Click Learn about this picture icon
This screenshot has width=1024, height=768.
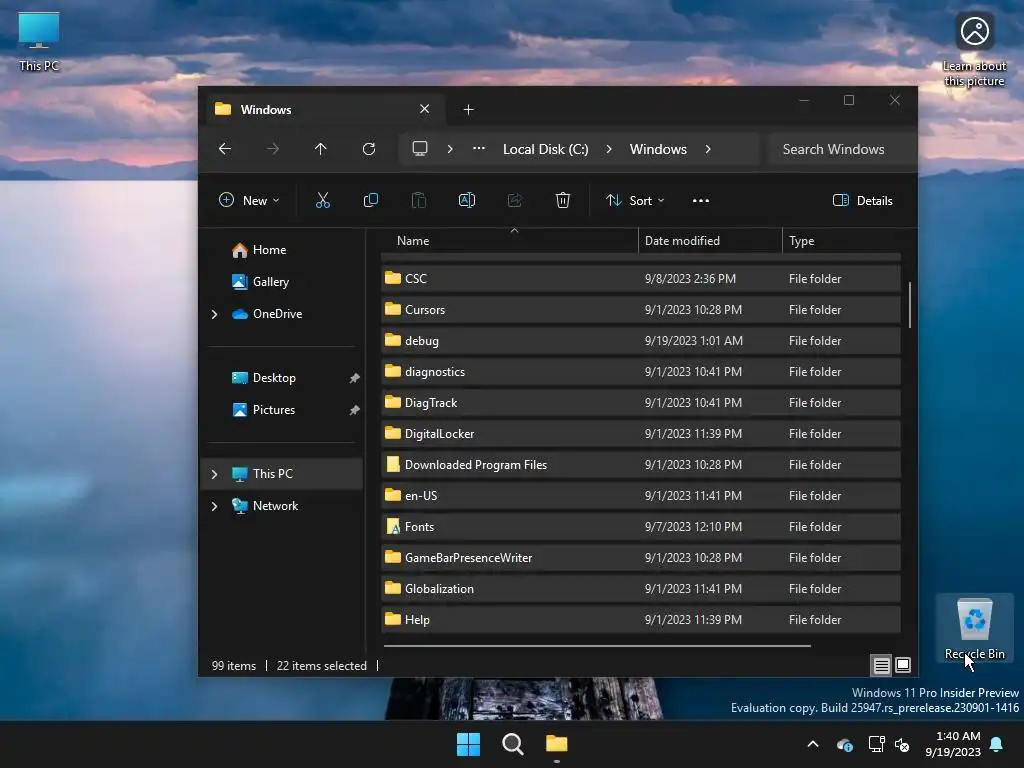974,50
